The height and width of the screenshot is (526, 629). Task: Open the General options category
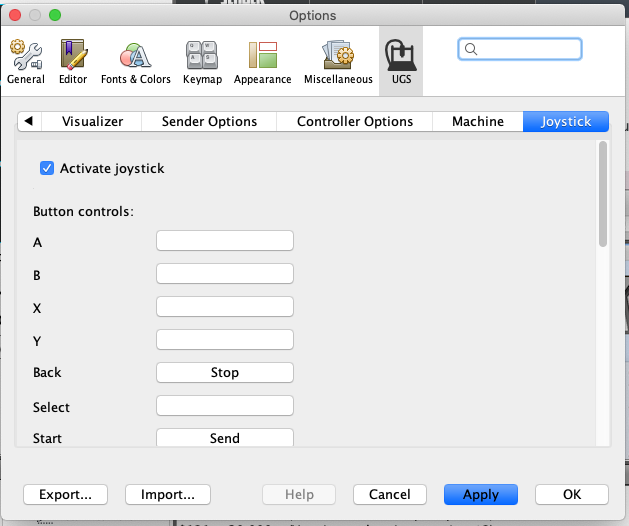tap(25, 62)
